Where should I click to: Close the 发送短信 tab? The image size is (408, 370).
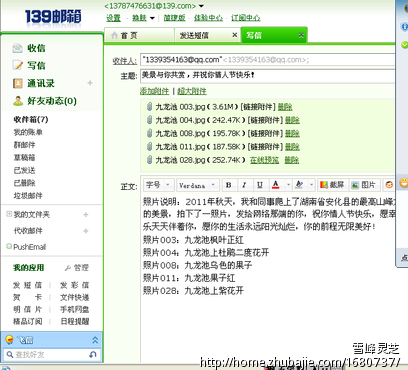click(235, 35)
